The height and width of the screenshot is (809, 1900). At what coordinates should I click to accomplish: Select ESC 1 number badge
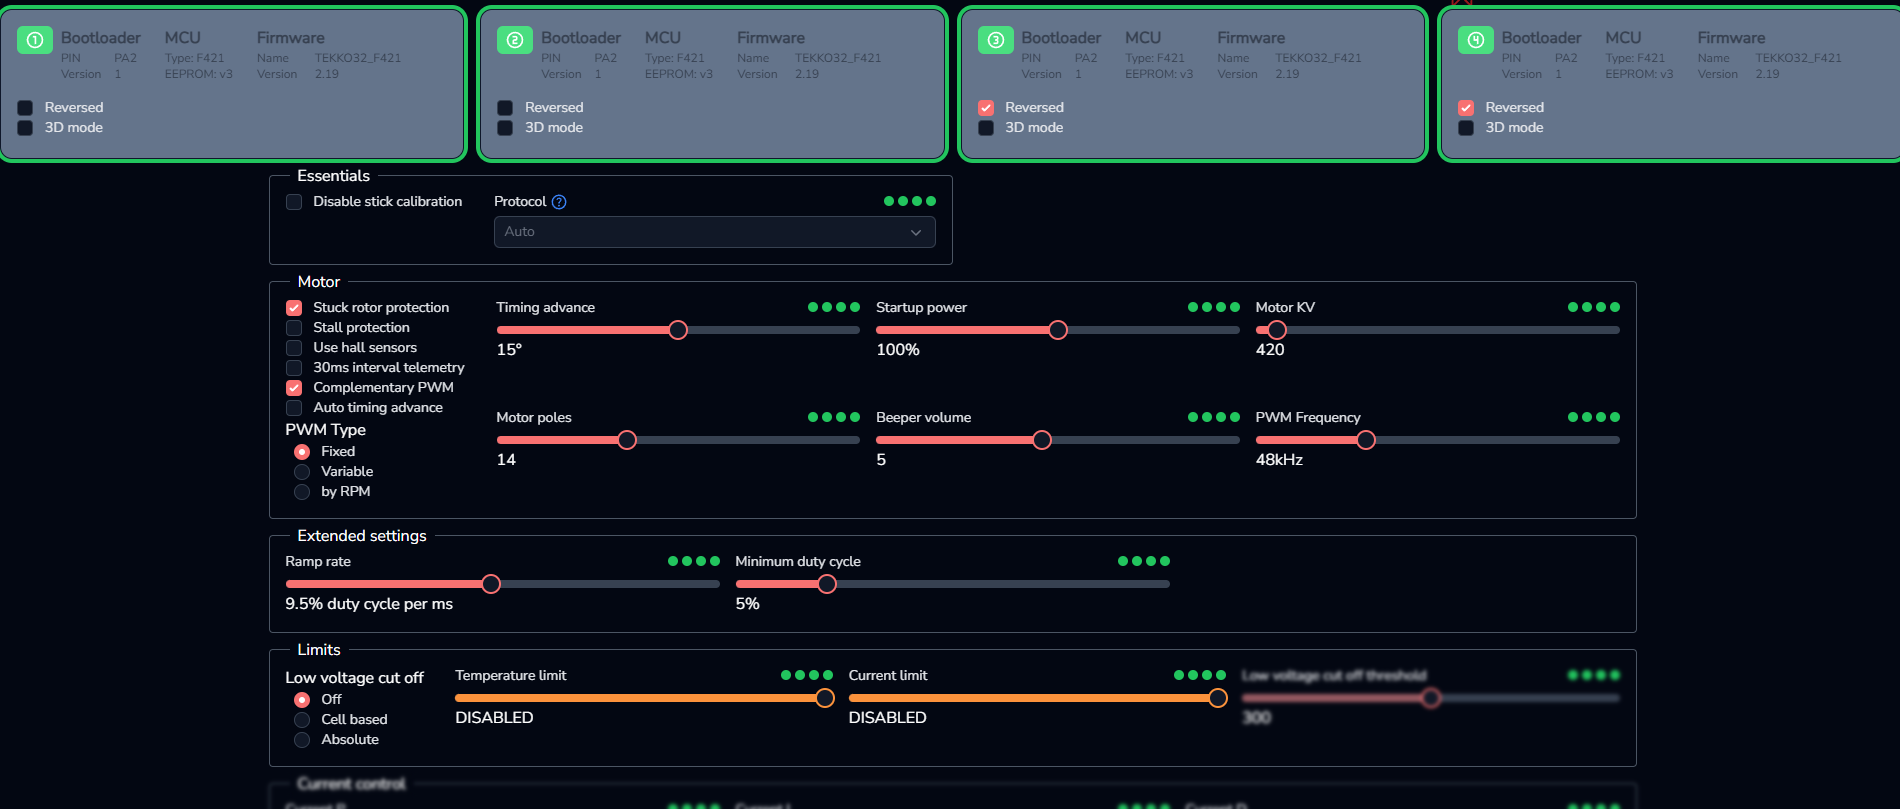coord(35,40)
